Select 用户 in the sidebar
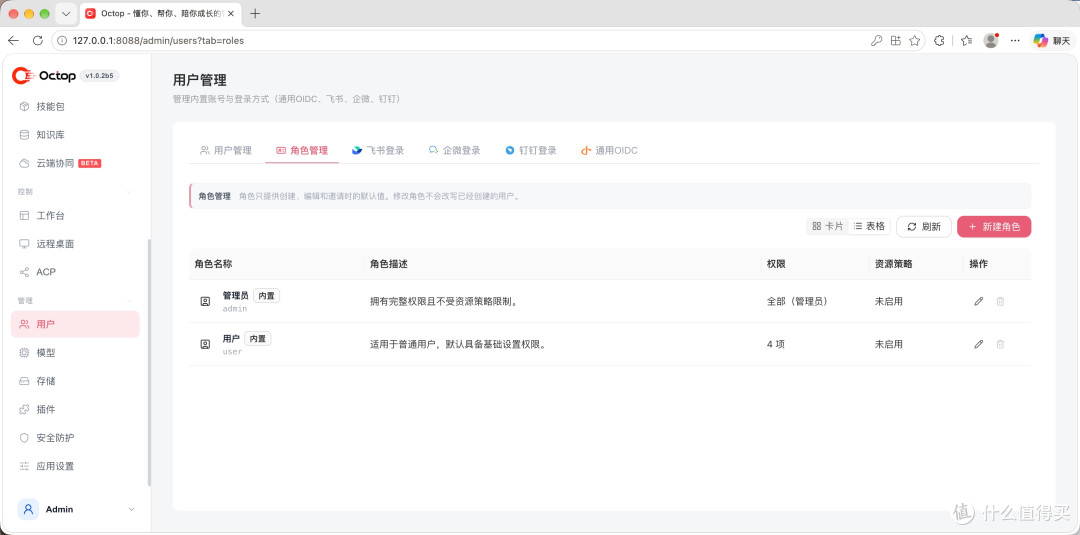The height and width of the screenshot is (535, 1080). pos(75,324)
